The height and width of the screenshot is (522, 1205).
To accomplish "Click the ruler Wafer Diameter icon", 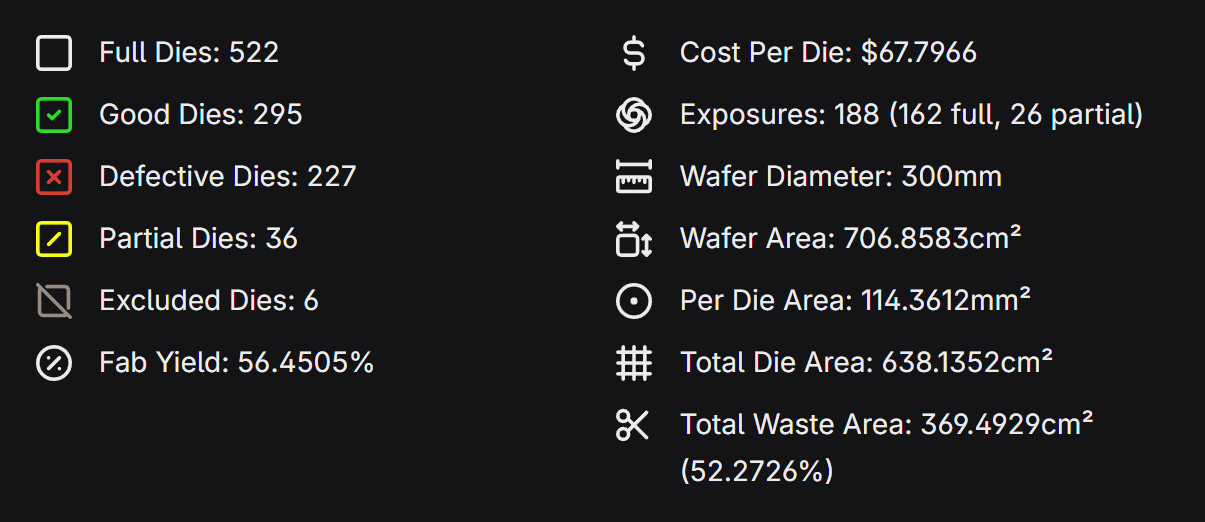I will [634, 177].
